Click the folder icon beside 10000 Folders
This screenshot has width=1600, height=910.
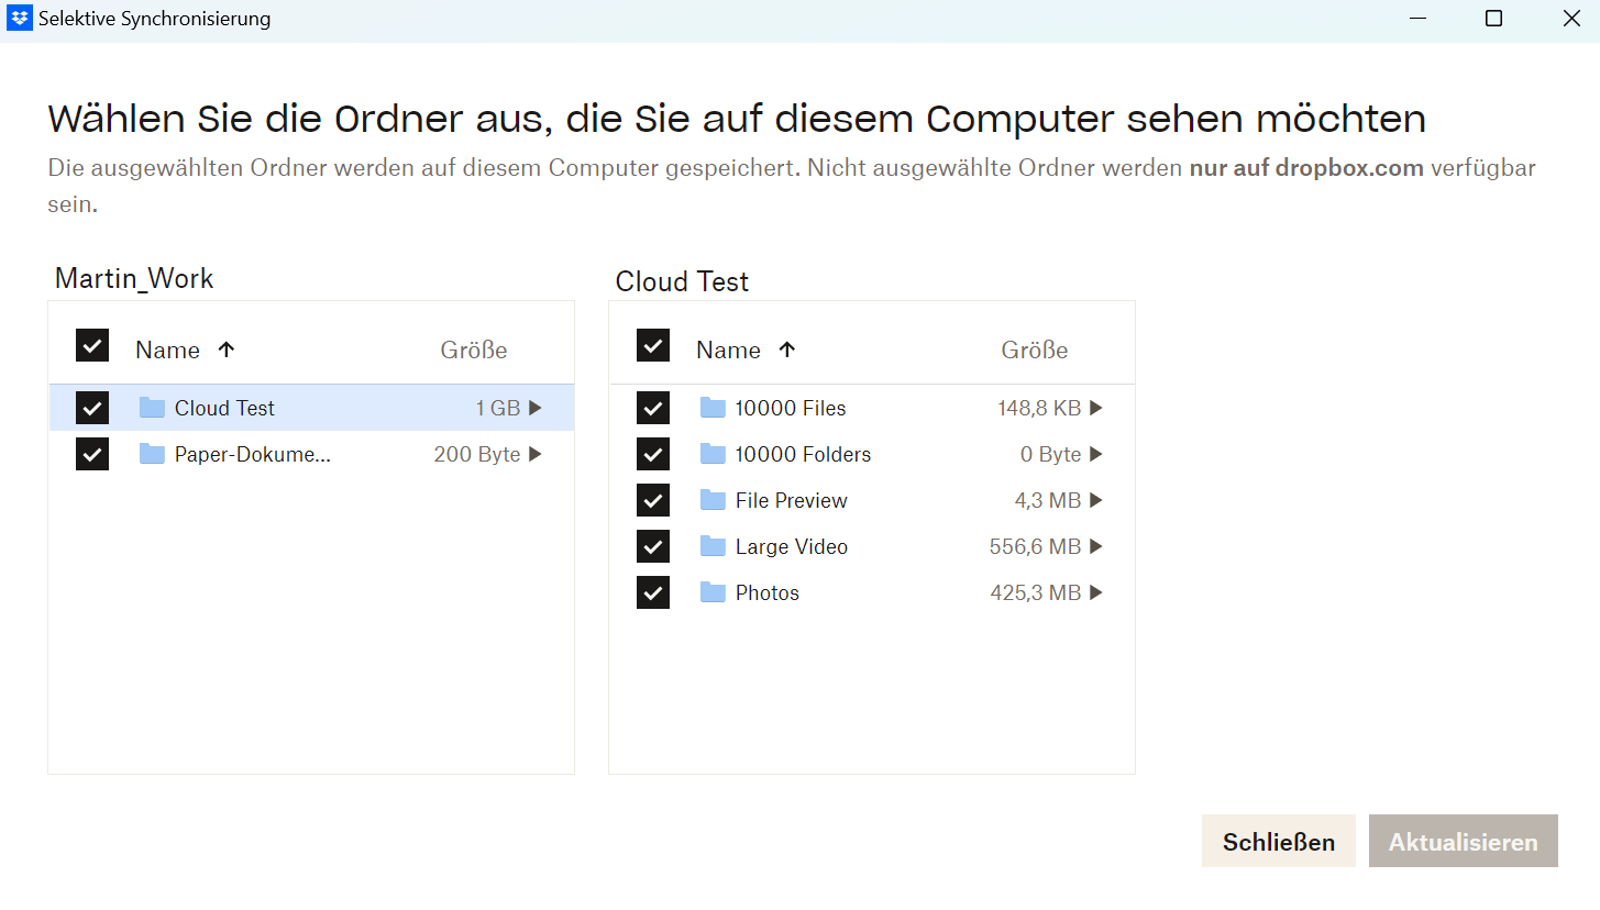(x=712, y=454)
